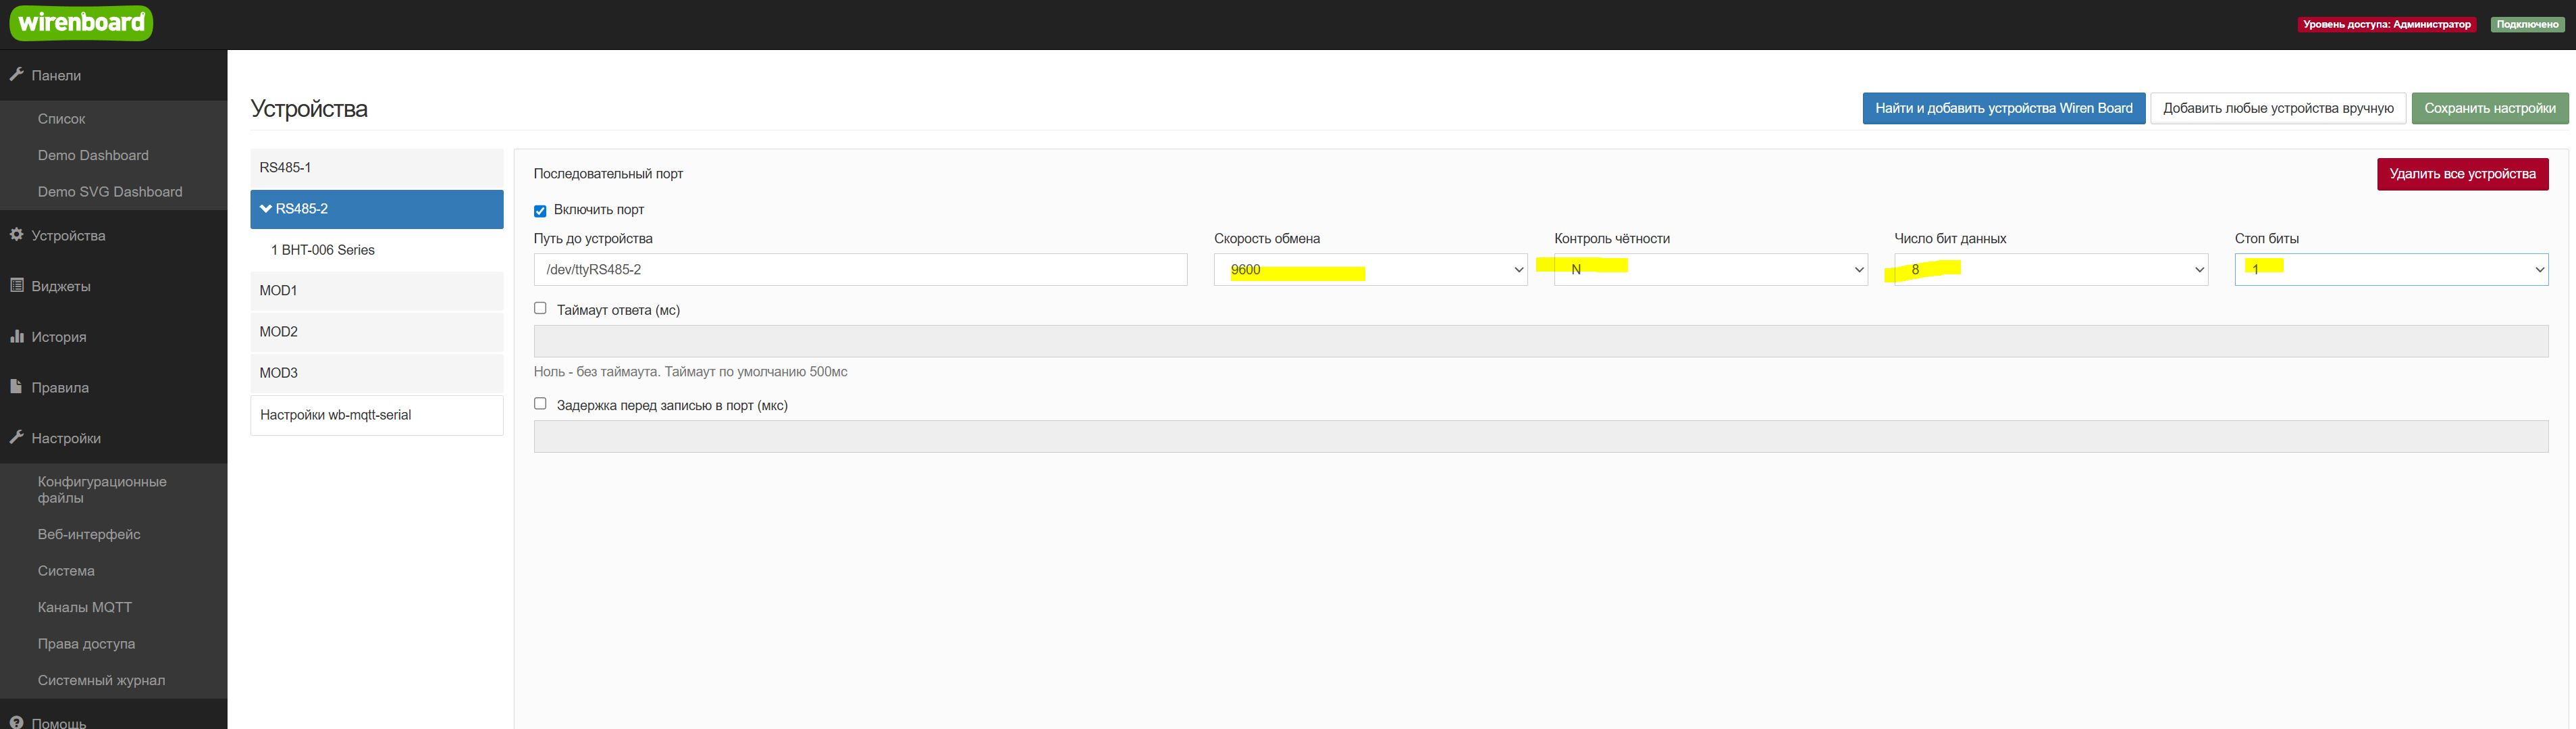The height and width of the screenshot is (729, 2576).
Task: Click Удалить все устройства button
Action: 2462,174
